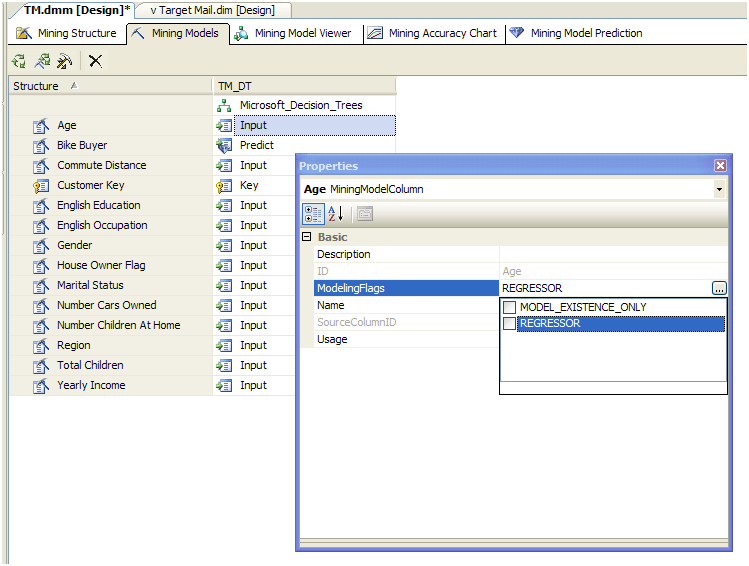
Task: Sort properties alphabetically with A-Z icon
Action: (x=335, y=213)
